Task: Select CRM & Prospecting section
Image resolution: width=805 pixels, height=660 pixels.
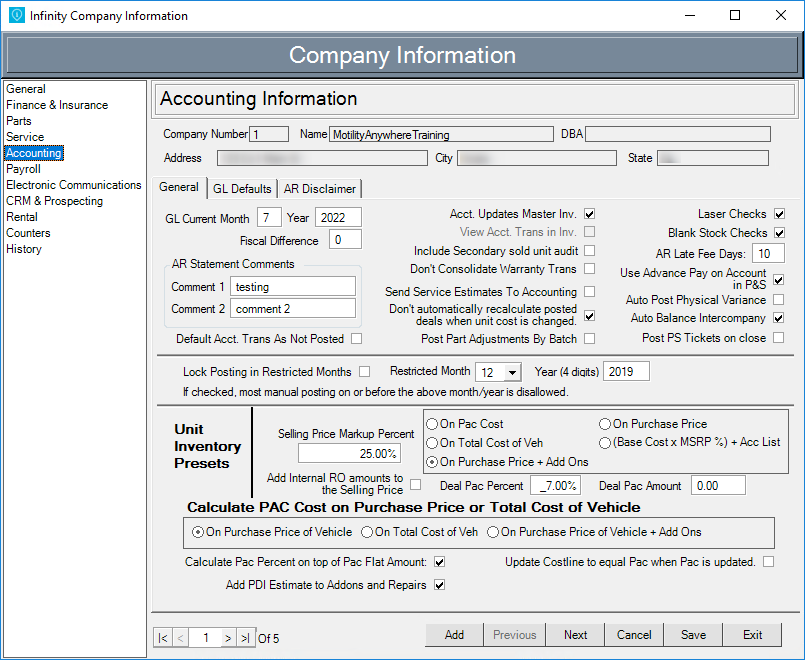Action: [x=54, y=201]
